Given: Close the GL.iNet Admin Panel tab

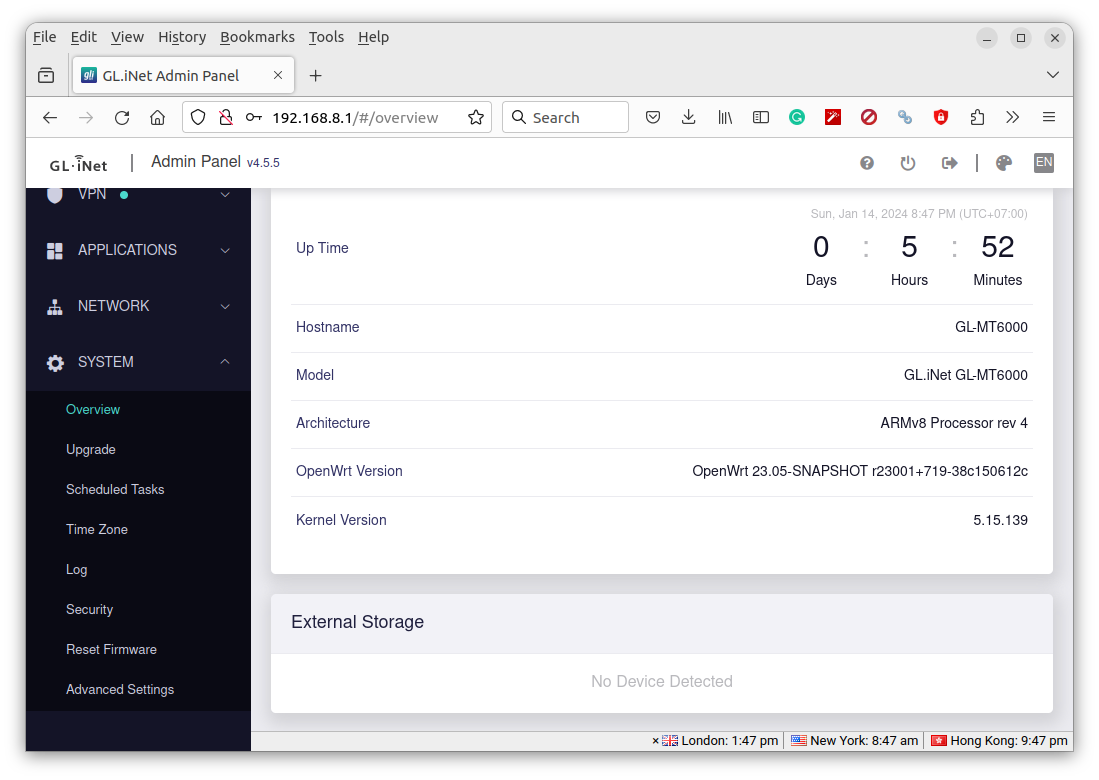Looking at the screenshot, I should [x=278, y=75].
